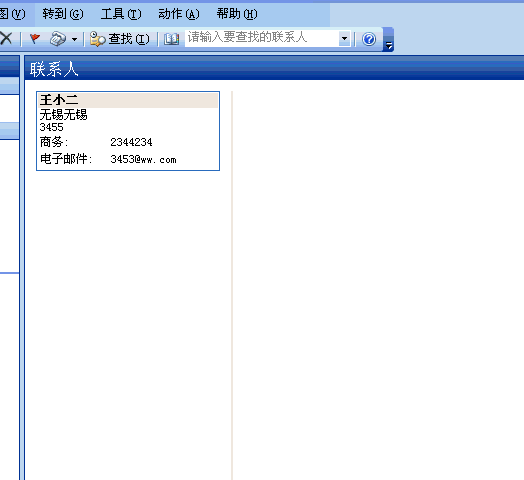Click the blue help question mark icon

click(369, 39)
